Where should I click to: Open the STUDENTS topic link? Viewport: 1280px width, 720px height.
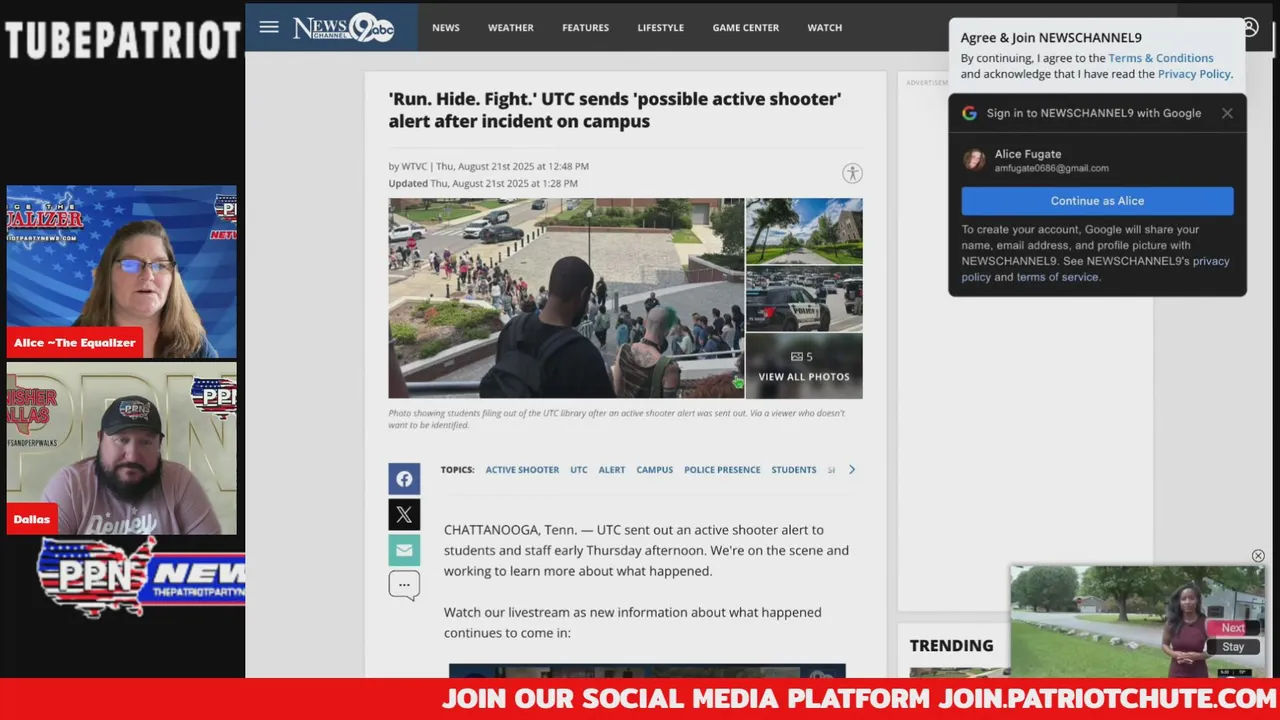pyautogui.click(x=794, y=469)
